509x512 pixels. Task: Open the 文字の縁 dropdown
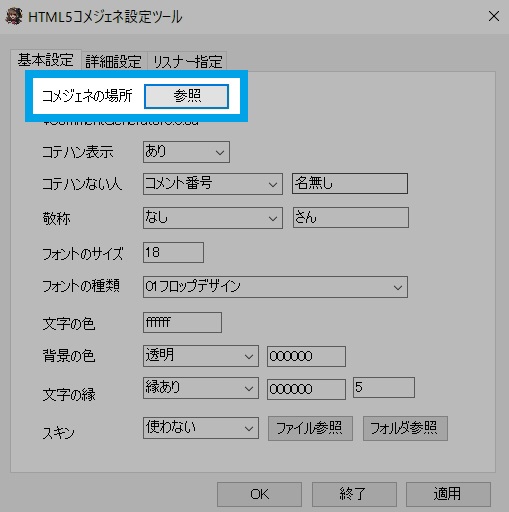click(201, 388)
